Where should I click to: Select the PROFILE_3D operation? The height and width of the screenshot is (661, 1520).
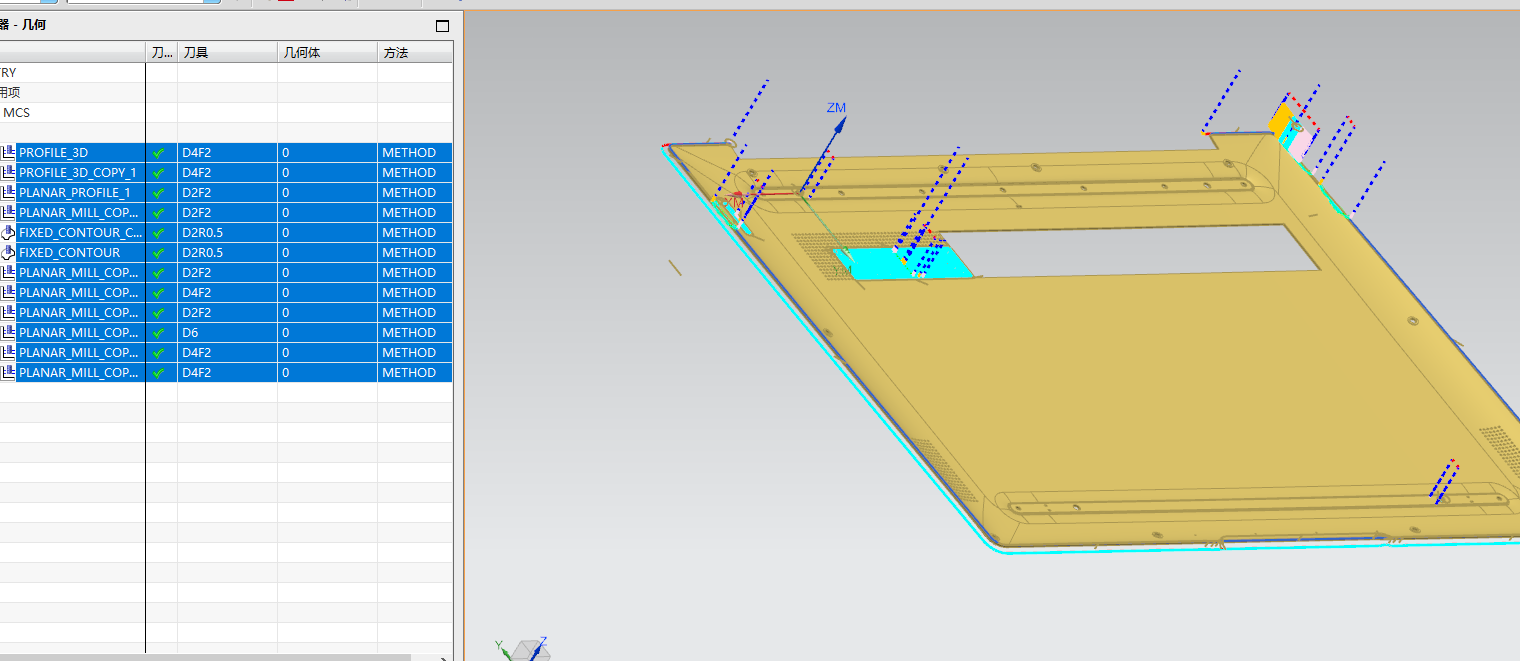(x=53, y=153)
